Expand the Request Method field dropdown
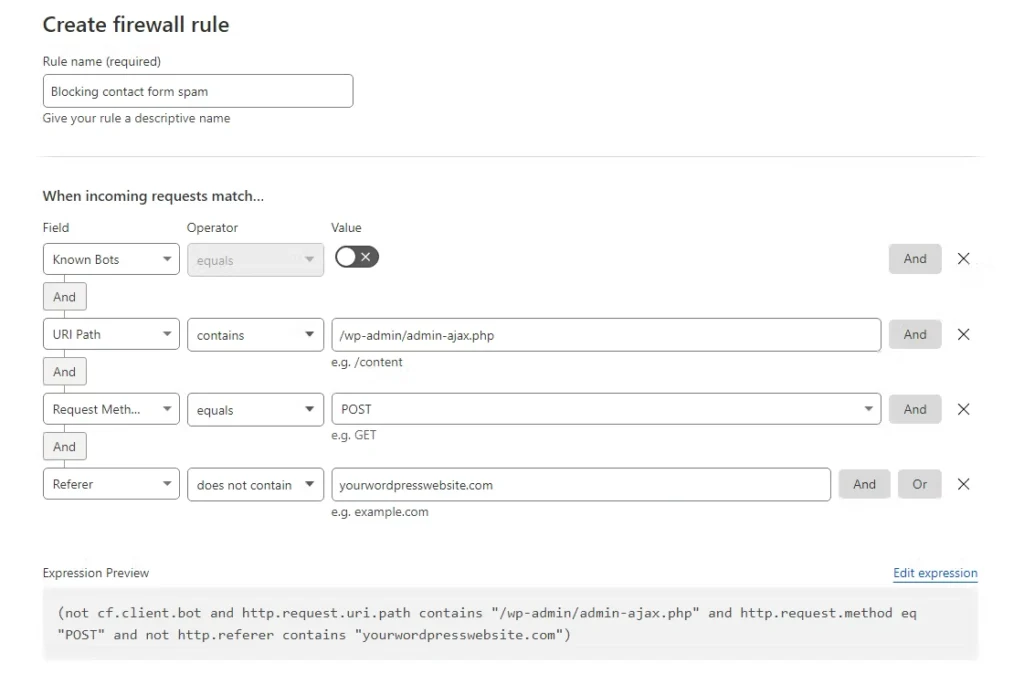 point(111,409)
